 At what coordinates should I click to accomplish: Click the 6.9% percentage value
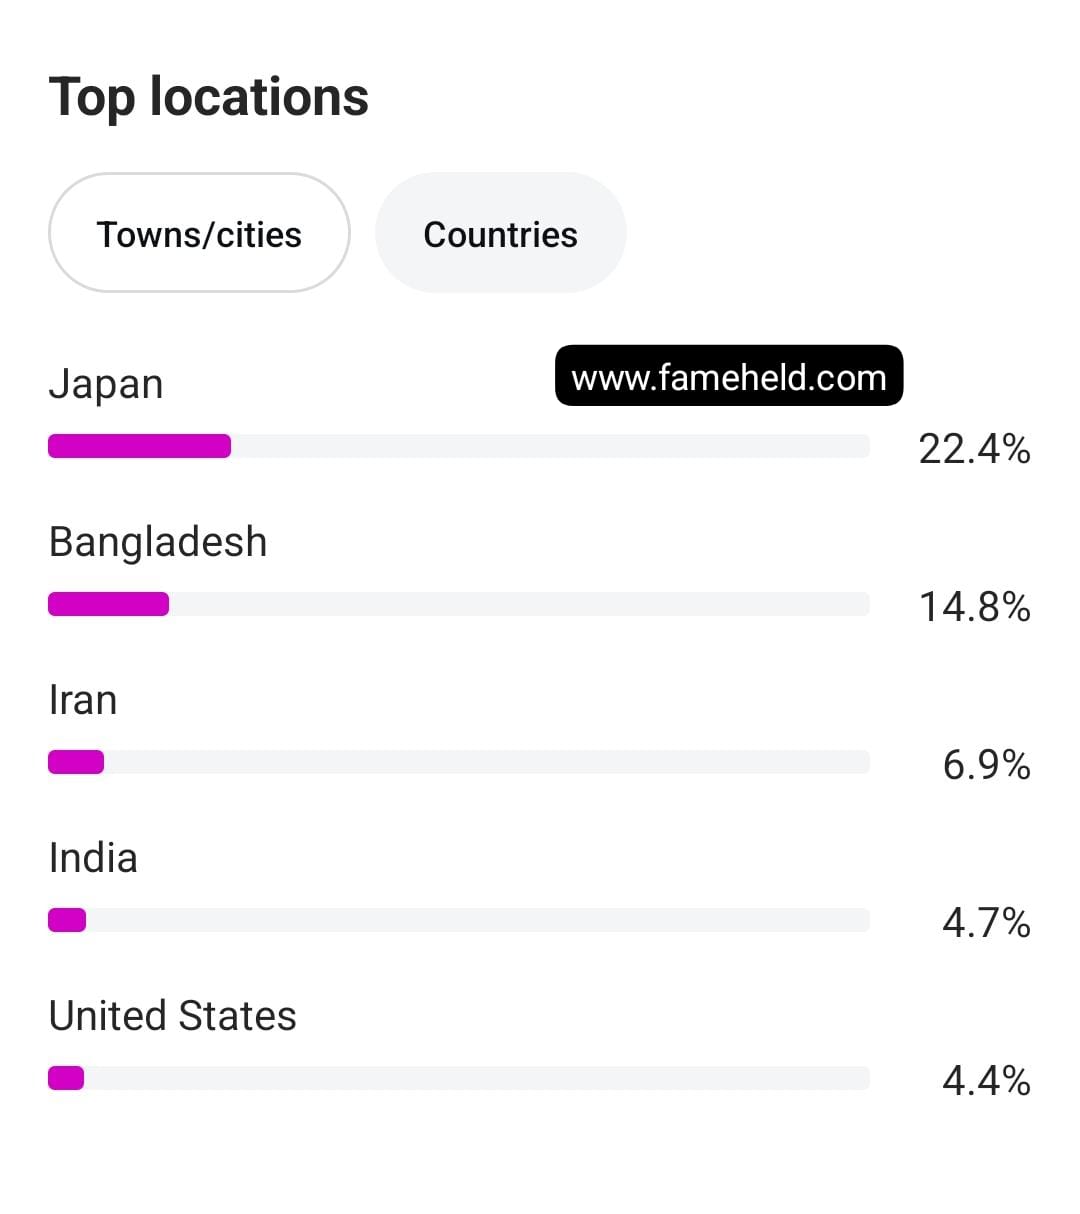point(986,765)
